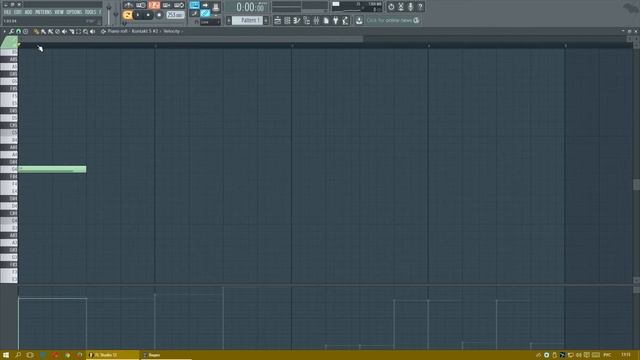Open help with question mark icon
This screenshot has height=360, width=640.
pos(420,7)
